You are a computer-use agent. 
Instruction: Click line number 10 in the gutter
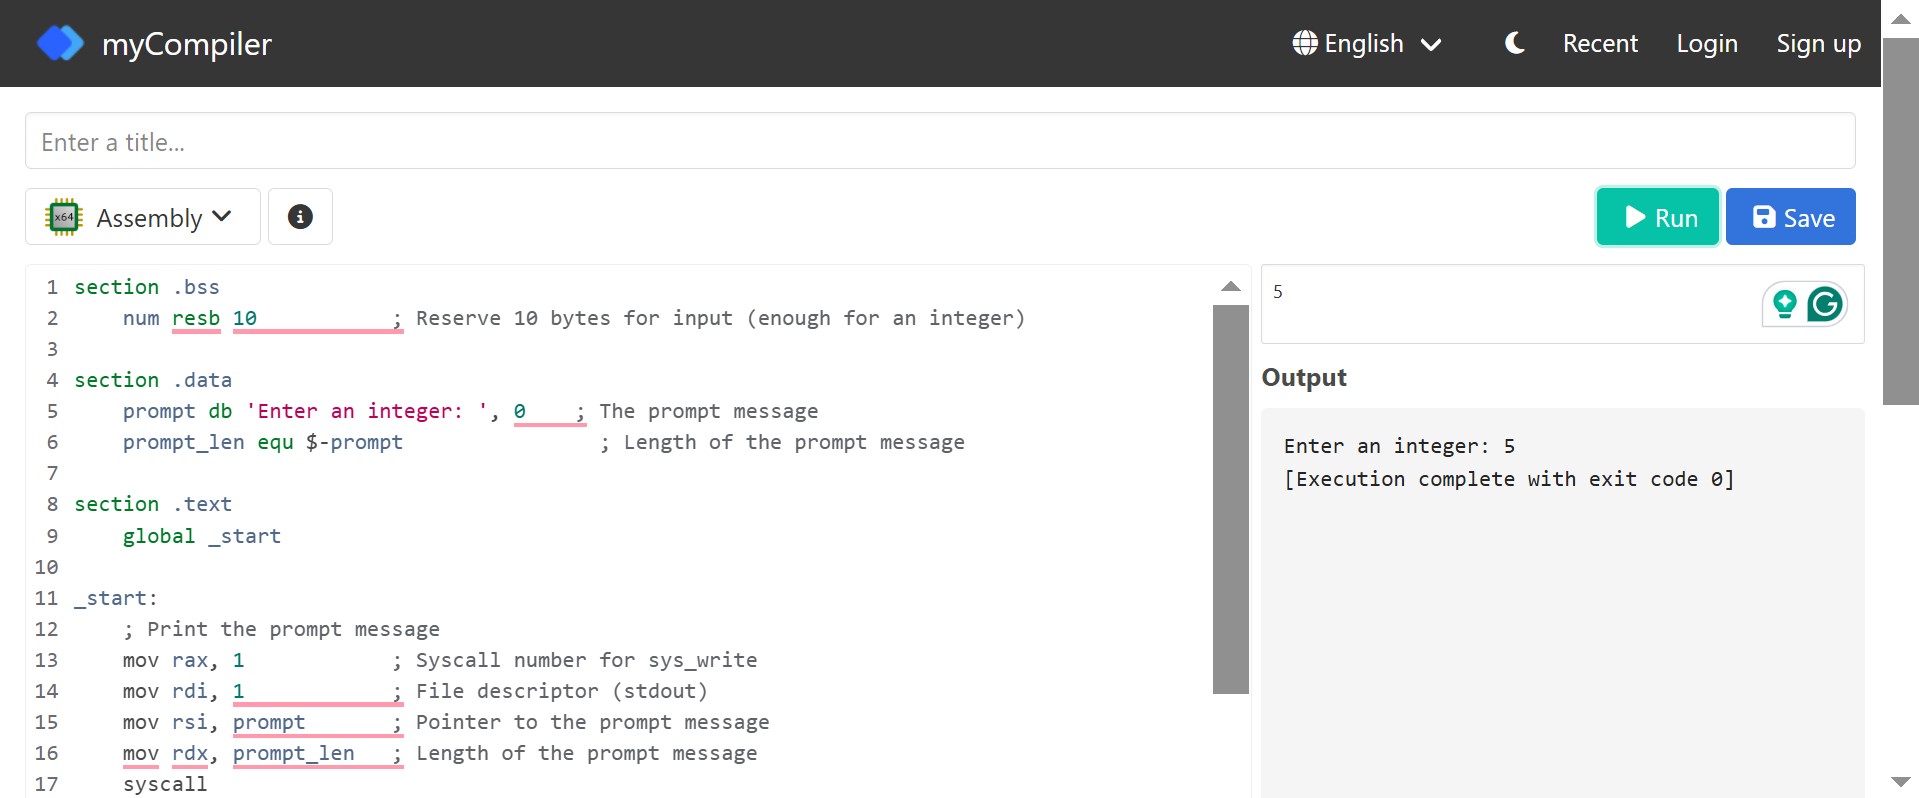click(47, 567)
